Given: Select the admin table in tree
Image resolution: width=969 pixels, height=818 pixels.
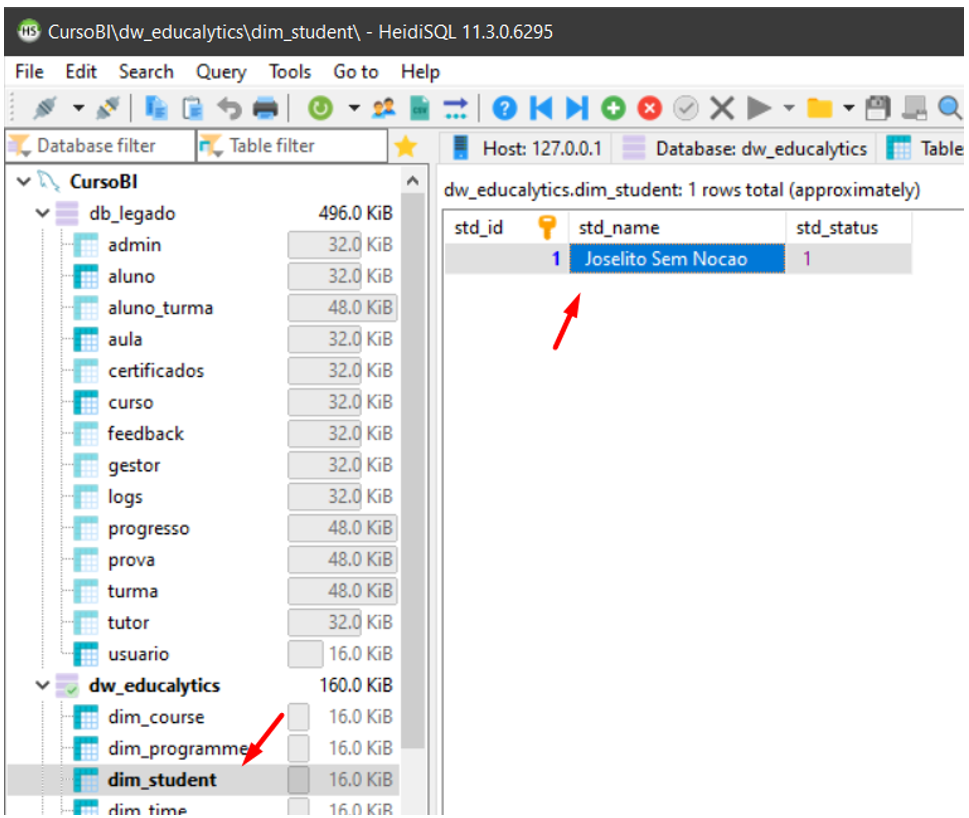Looking at the screenshot, I should (134, 245).
